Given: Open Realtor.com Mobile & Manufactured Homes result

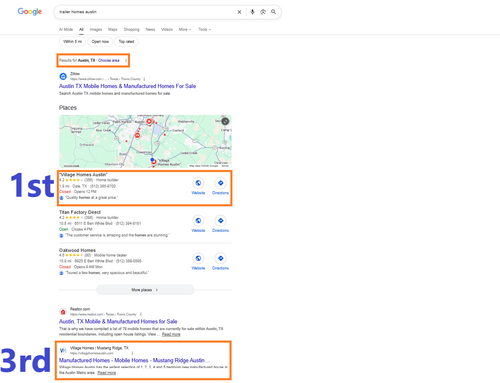Looking at the screenshot, I should [x=118, y=321].
